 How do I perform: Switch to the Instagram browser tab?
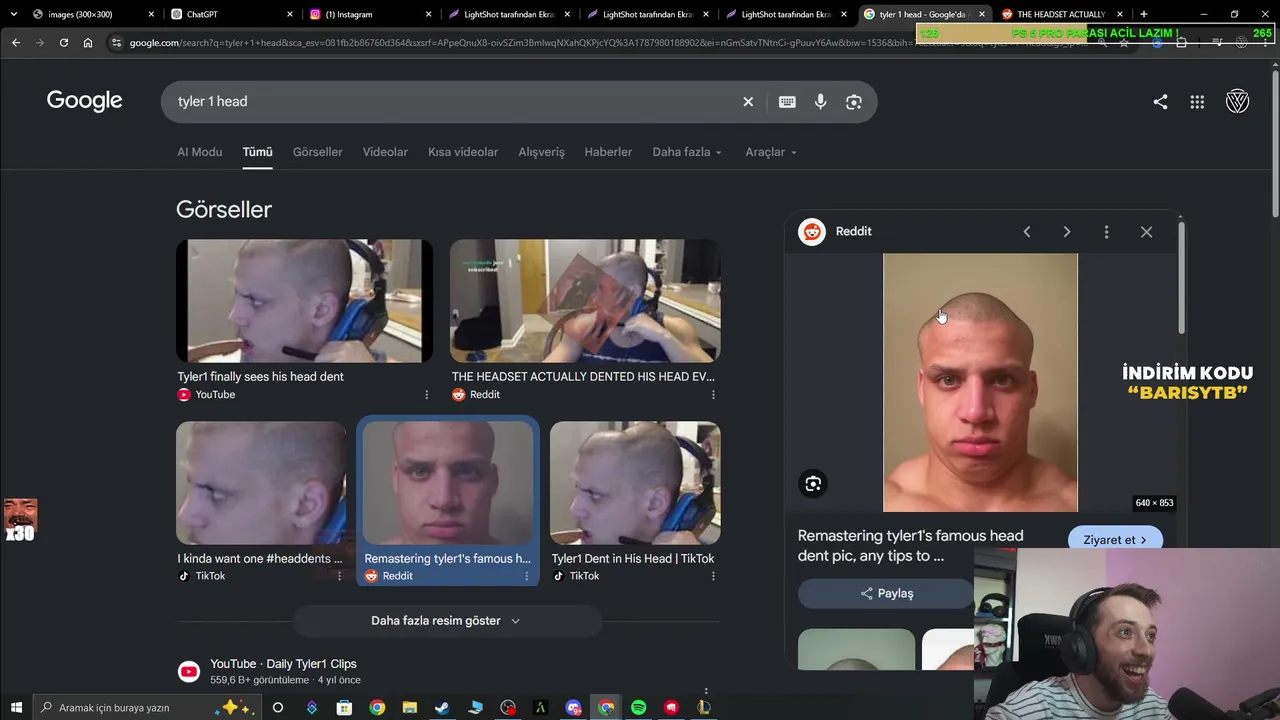[368, 14]
